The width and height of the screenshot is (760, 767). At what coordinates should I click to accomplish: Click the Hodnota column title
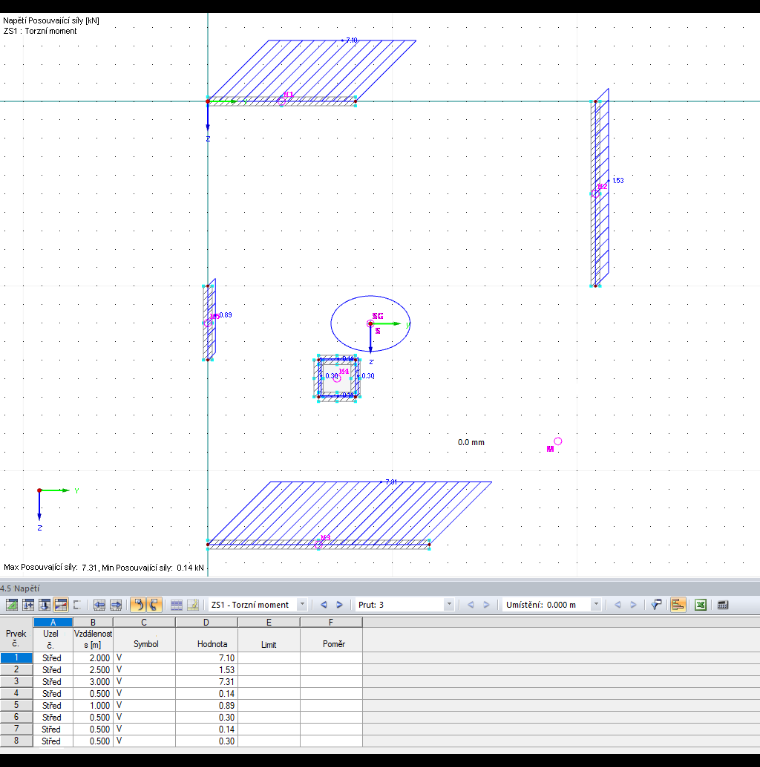coord(212,644)
